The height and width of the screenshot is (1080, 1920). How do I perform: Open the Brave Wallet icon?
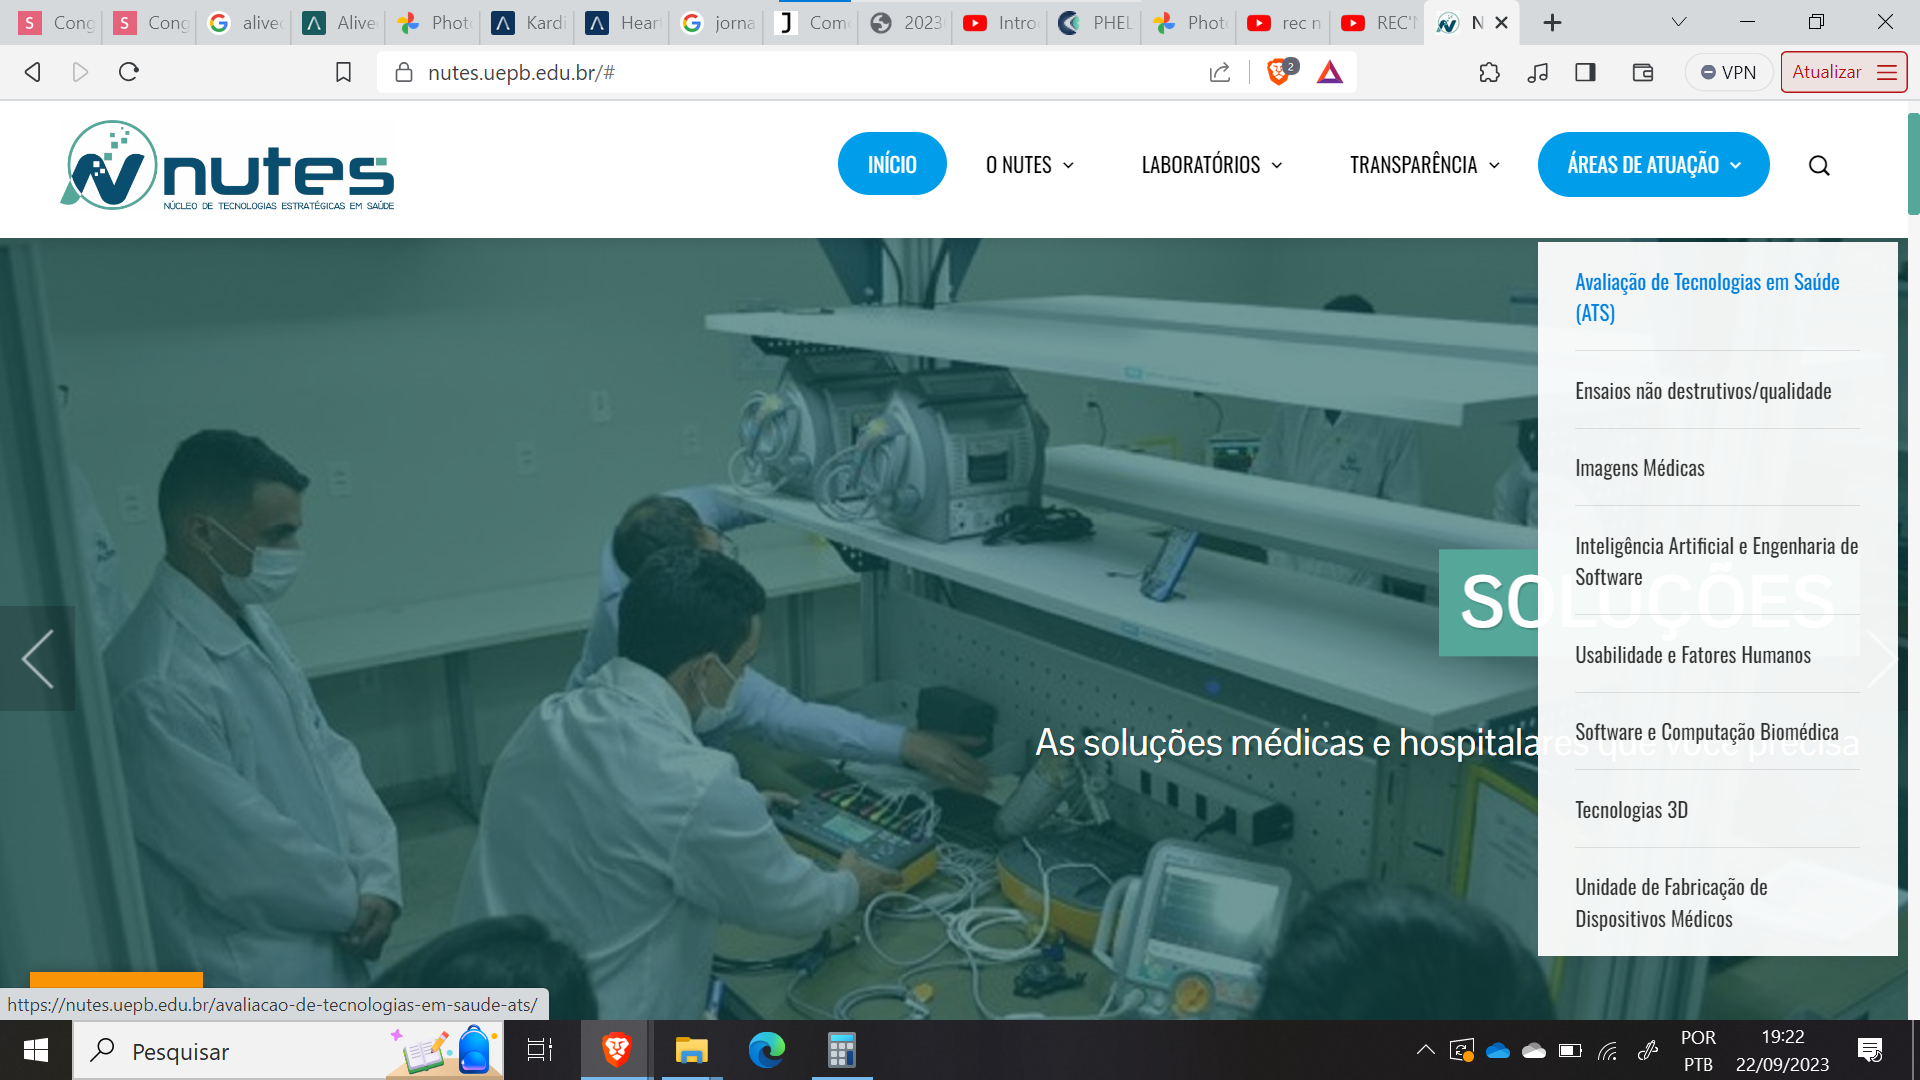pyautogui.click(x=1643, y=72)
